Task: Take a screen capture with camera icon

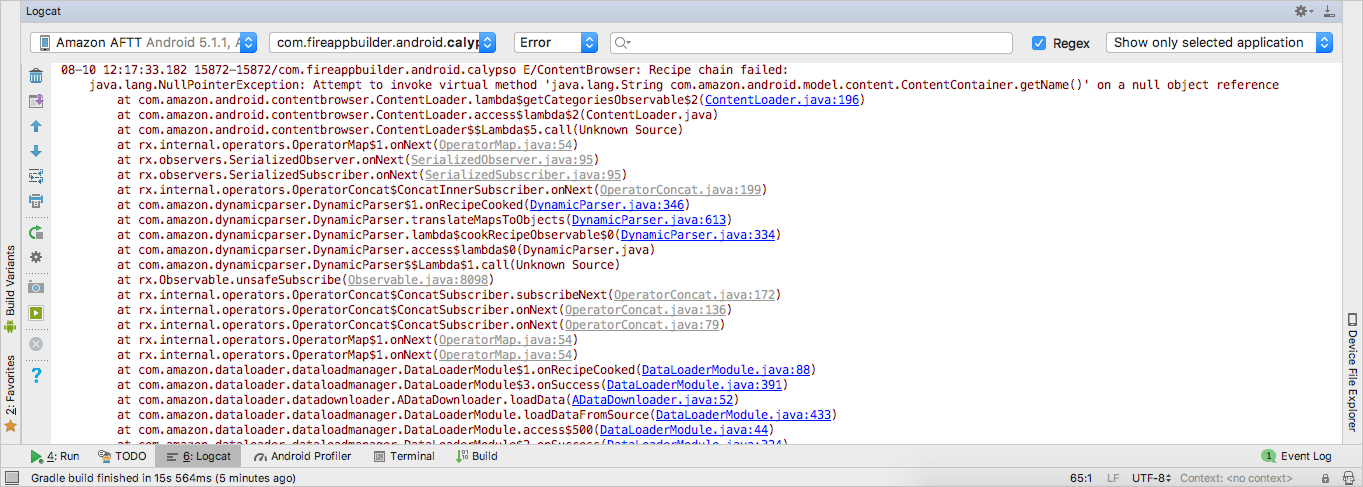Action: point(36,288)
